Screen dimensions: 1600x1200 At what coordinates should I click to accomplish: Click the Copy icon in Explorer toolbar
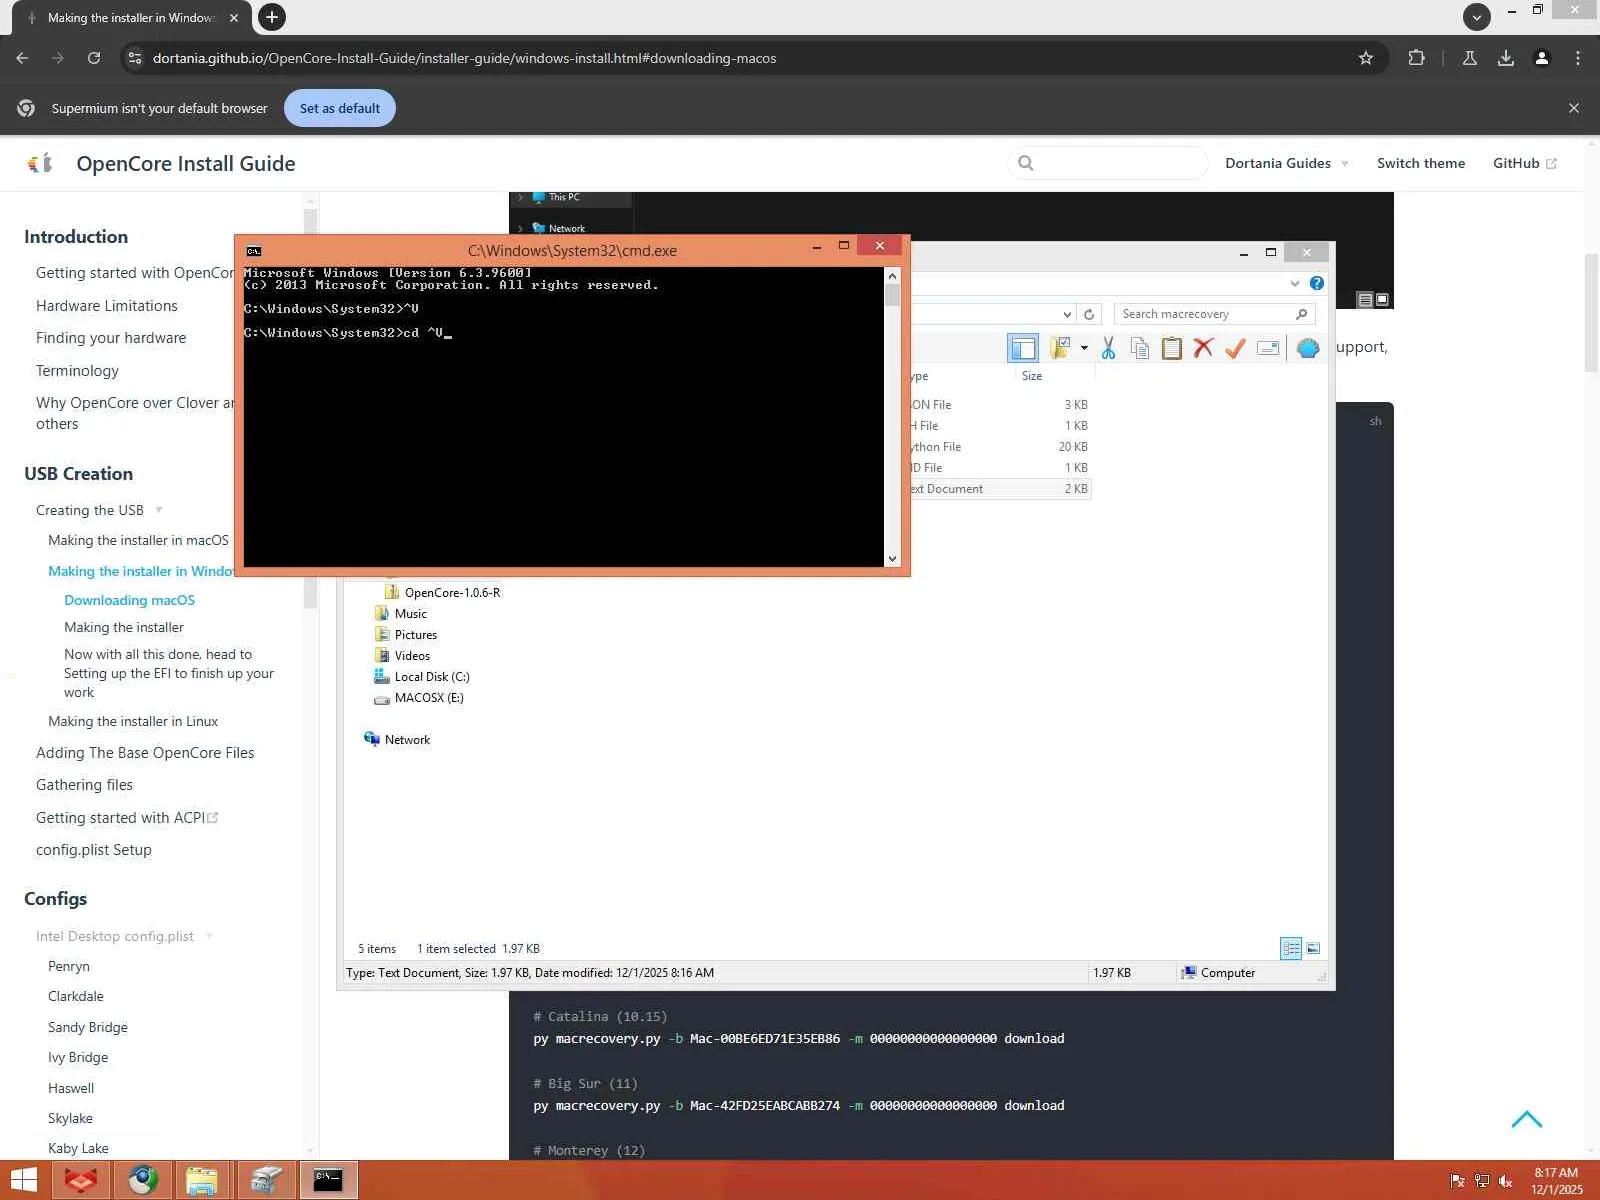pyautogui.click(x=1140, y=348)
